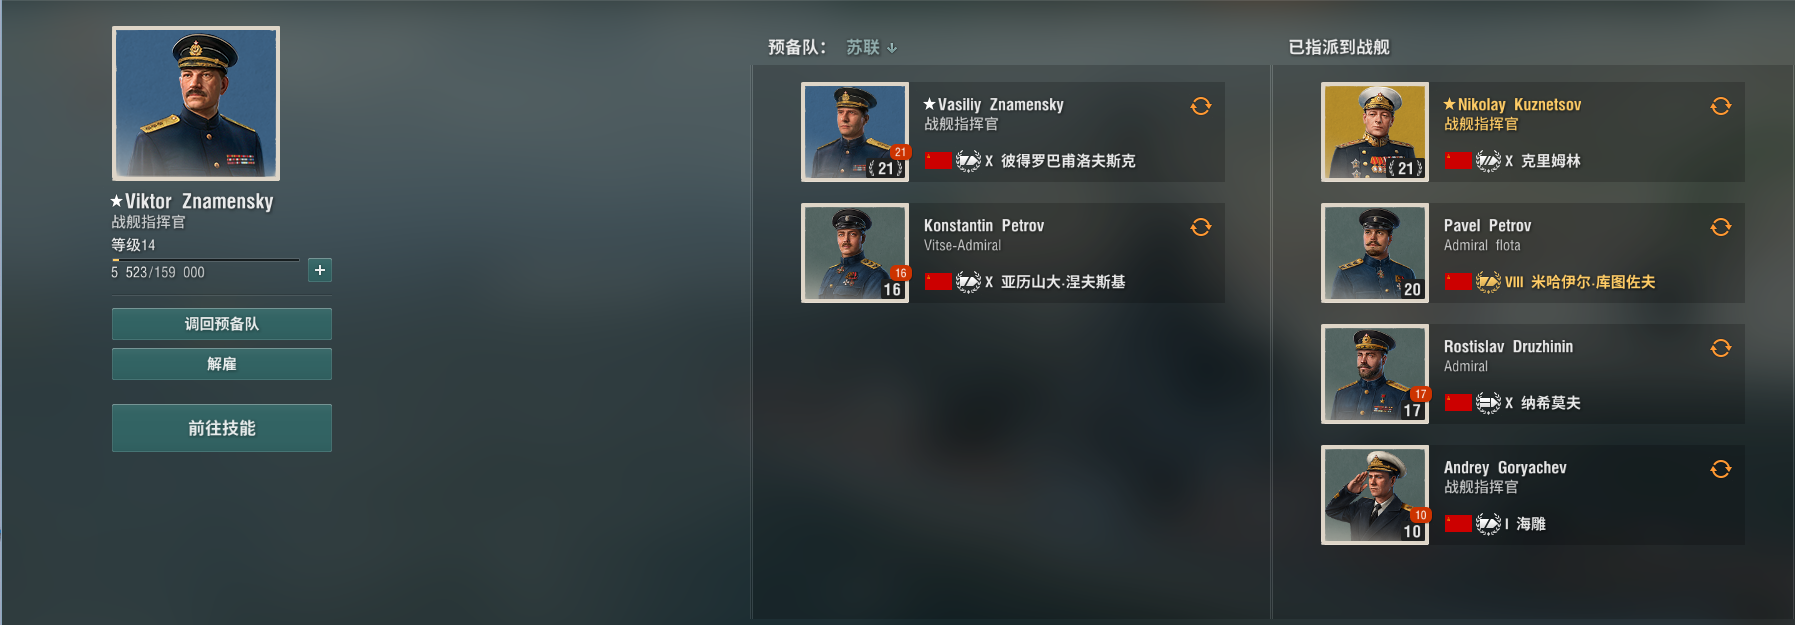1795x625 pixels.
Task: Select Nikolay Kuznetsov commander portrait
Action: [x=1375, y=132]
